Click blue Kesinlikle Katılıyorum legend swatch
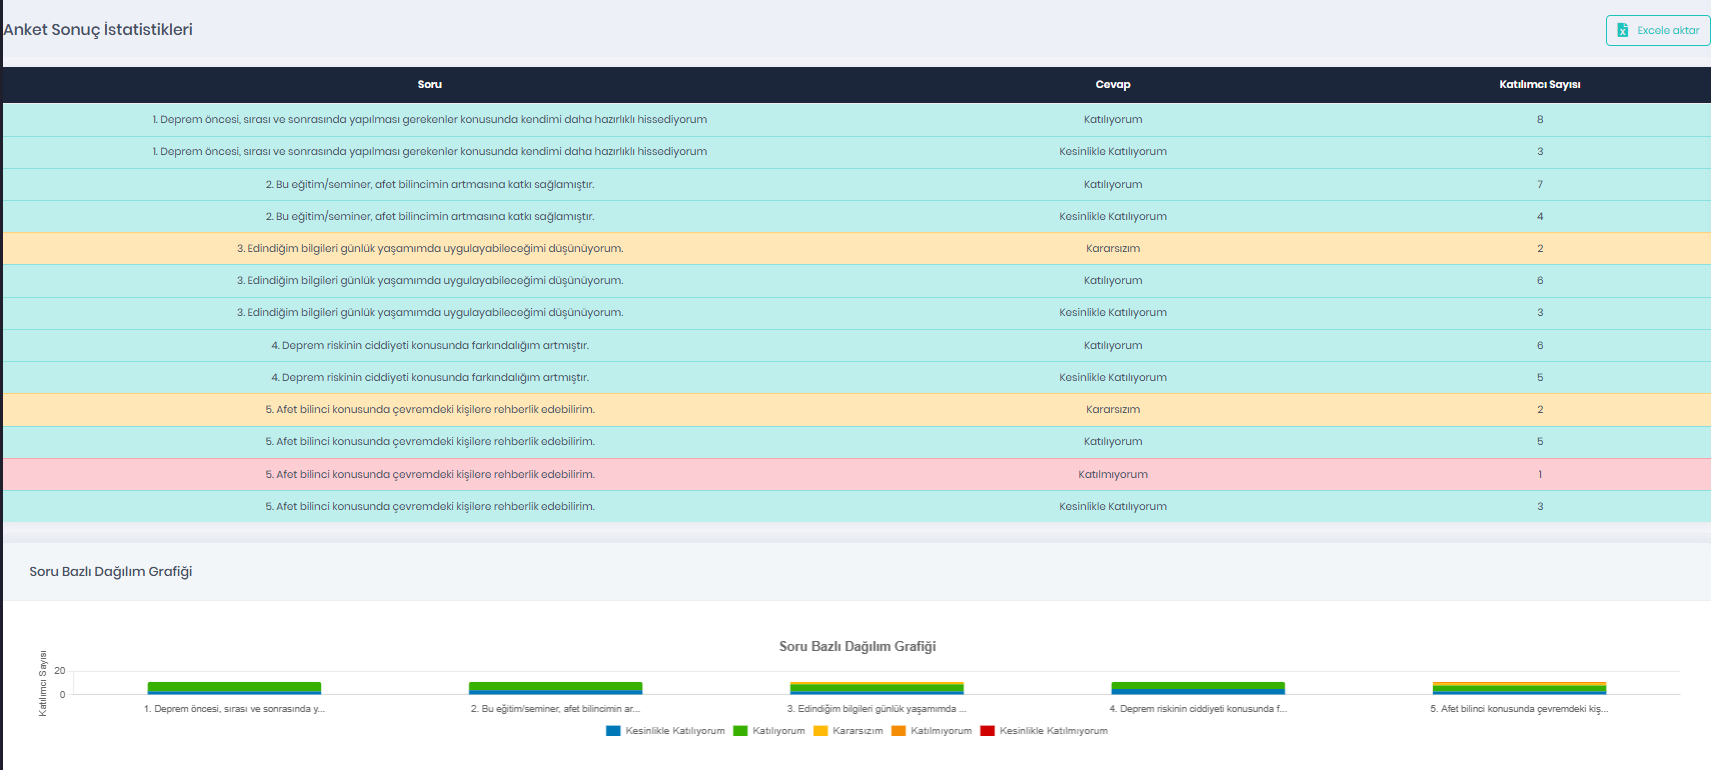Viewport: 1719px width, 770px height. click(613, 731)
